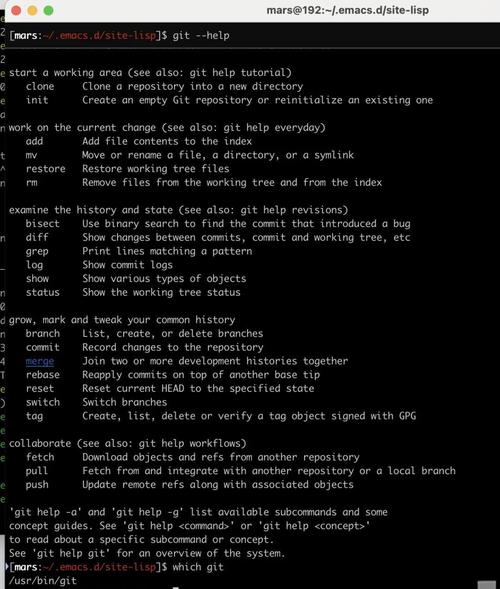Select the 'rm' subcommand name

point(32,183)
